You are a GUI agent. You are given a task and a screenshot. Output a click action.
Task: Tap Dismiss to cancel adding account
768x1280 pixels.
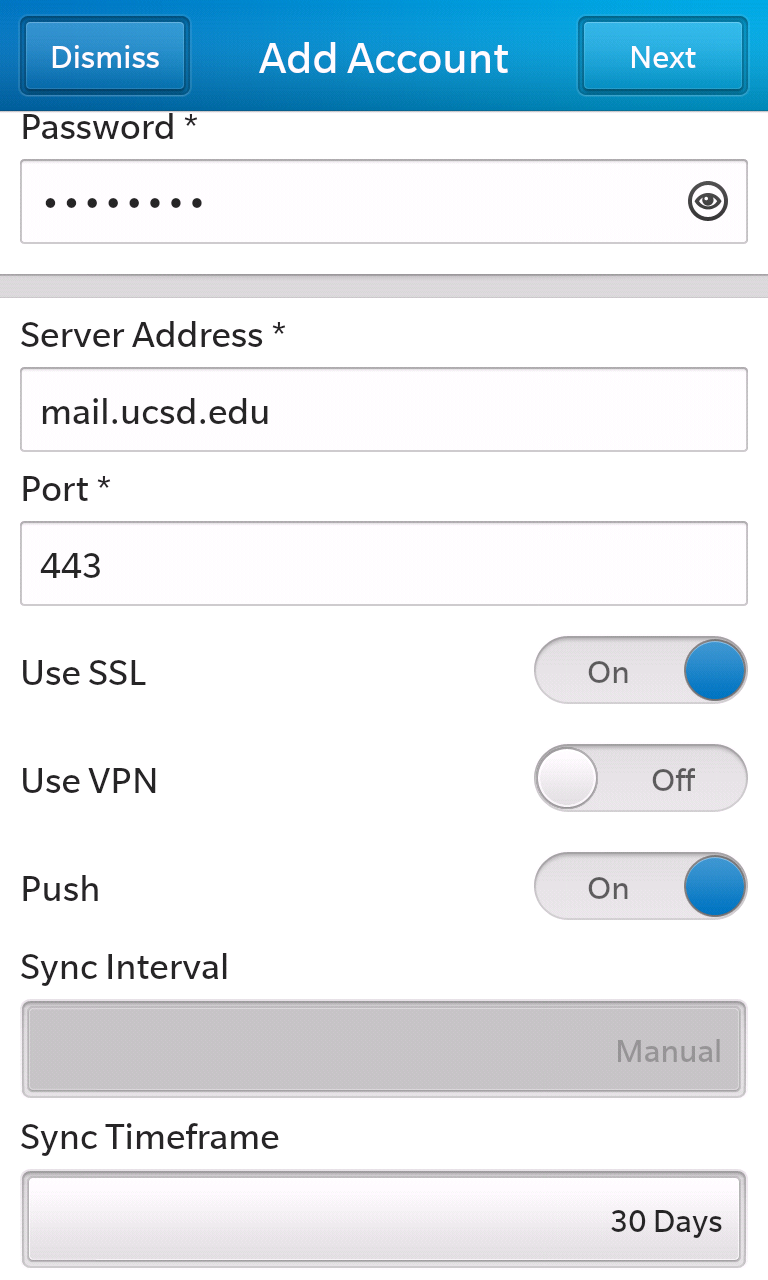(x=105, y=56)
